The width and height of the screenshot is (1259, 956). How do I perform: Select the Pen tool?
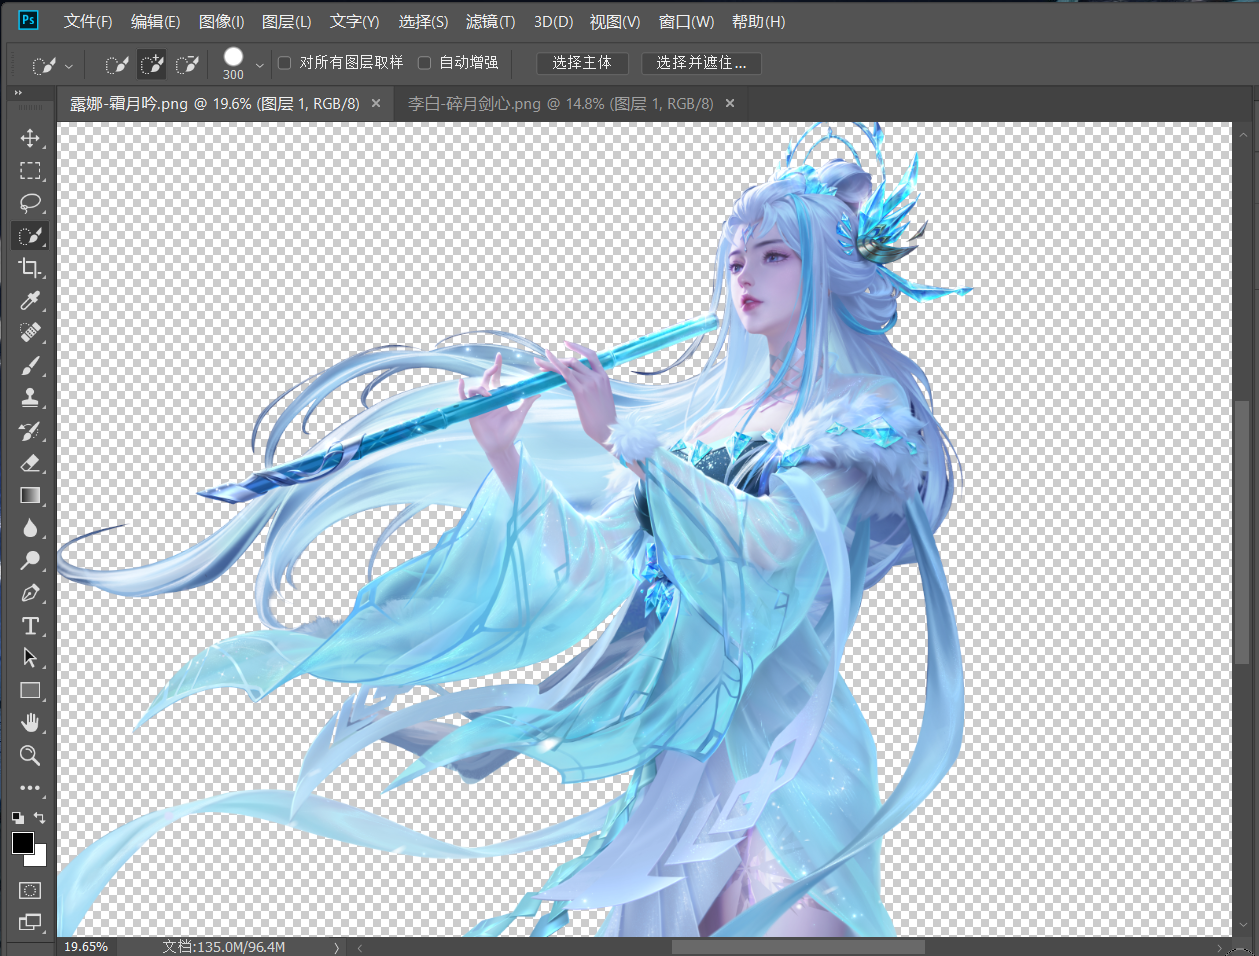[x=30, y=593]
